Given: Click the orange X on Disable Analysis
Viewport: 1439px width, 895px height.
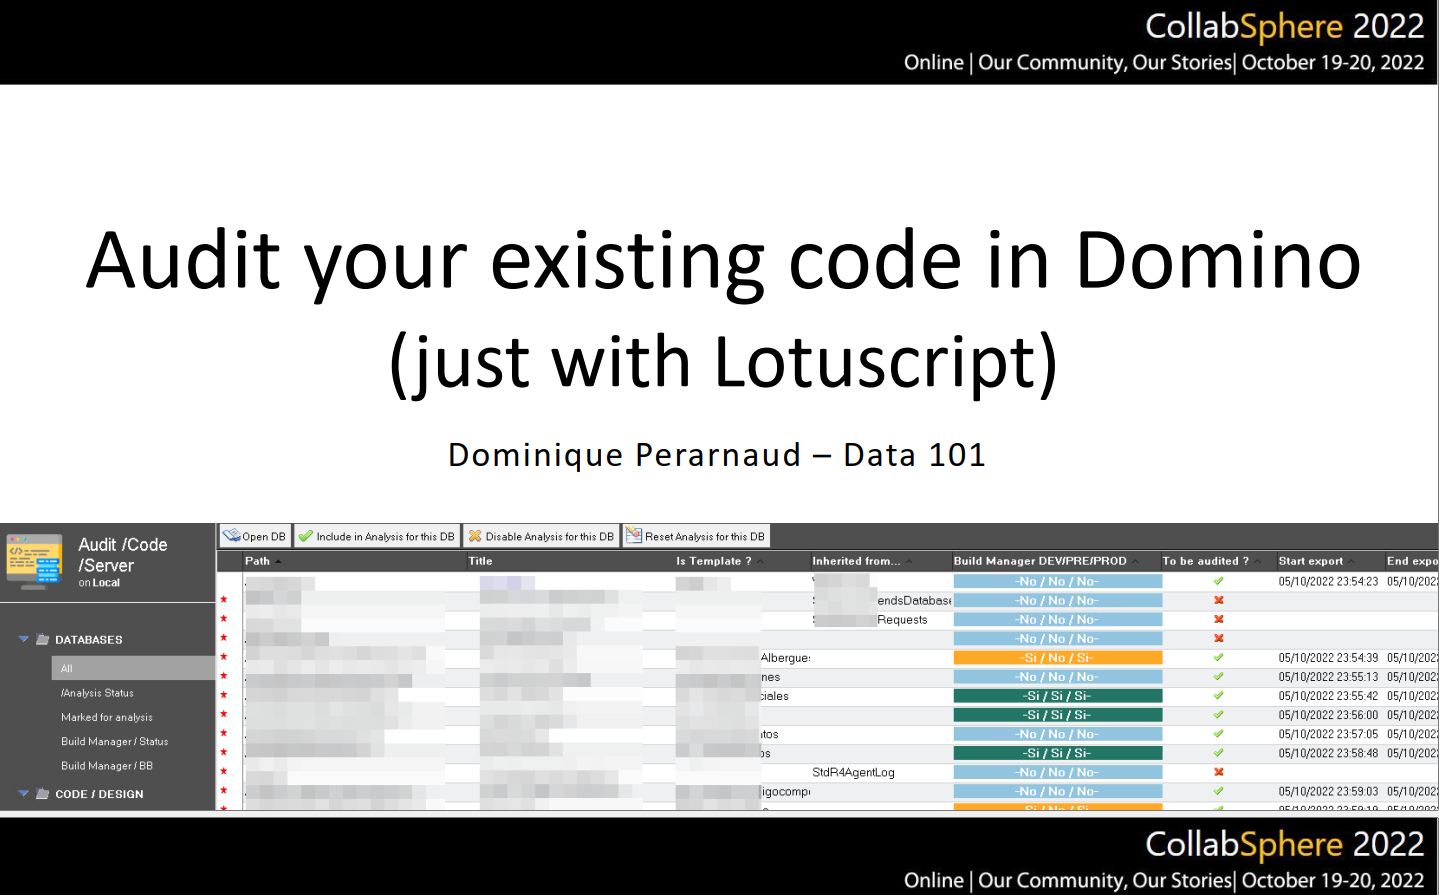Looking at the screenshot, I should tap(475, 536).
